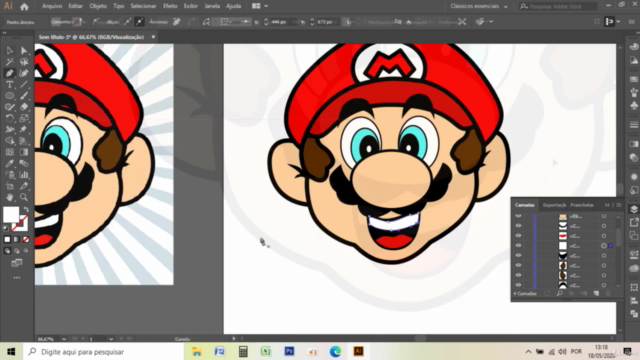Open the Edit Toolbar three-dots button

[x=17, y=278]
